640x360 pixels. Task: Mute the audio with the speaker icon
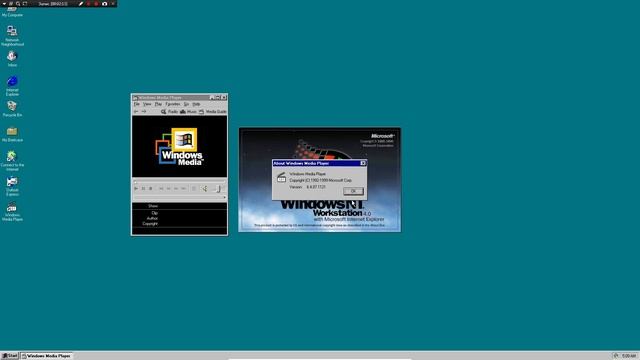(x=204, y=189)
